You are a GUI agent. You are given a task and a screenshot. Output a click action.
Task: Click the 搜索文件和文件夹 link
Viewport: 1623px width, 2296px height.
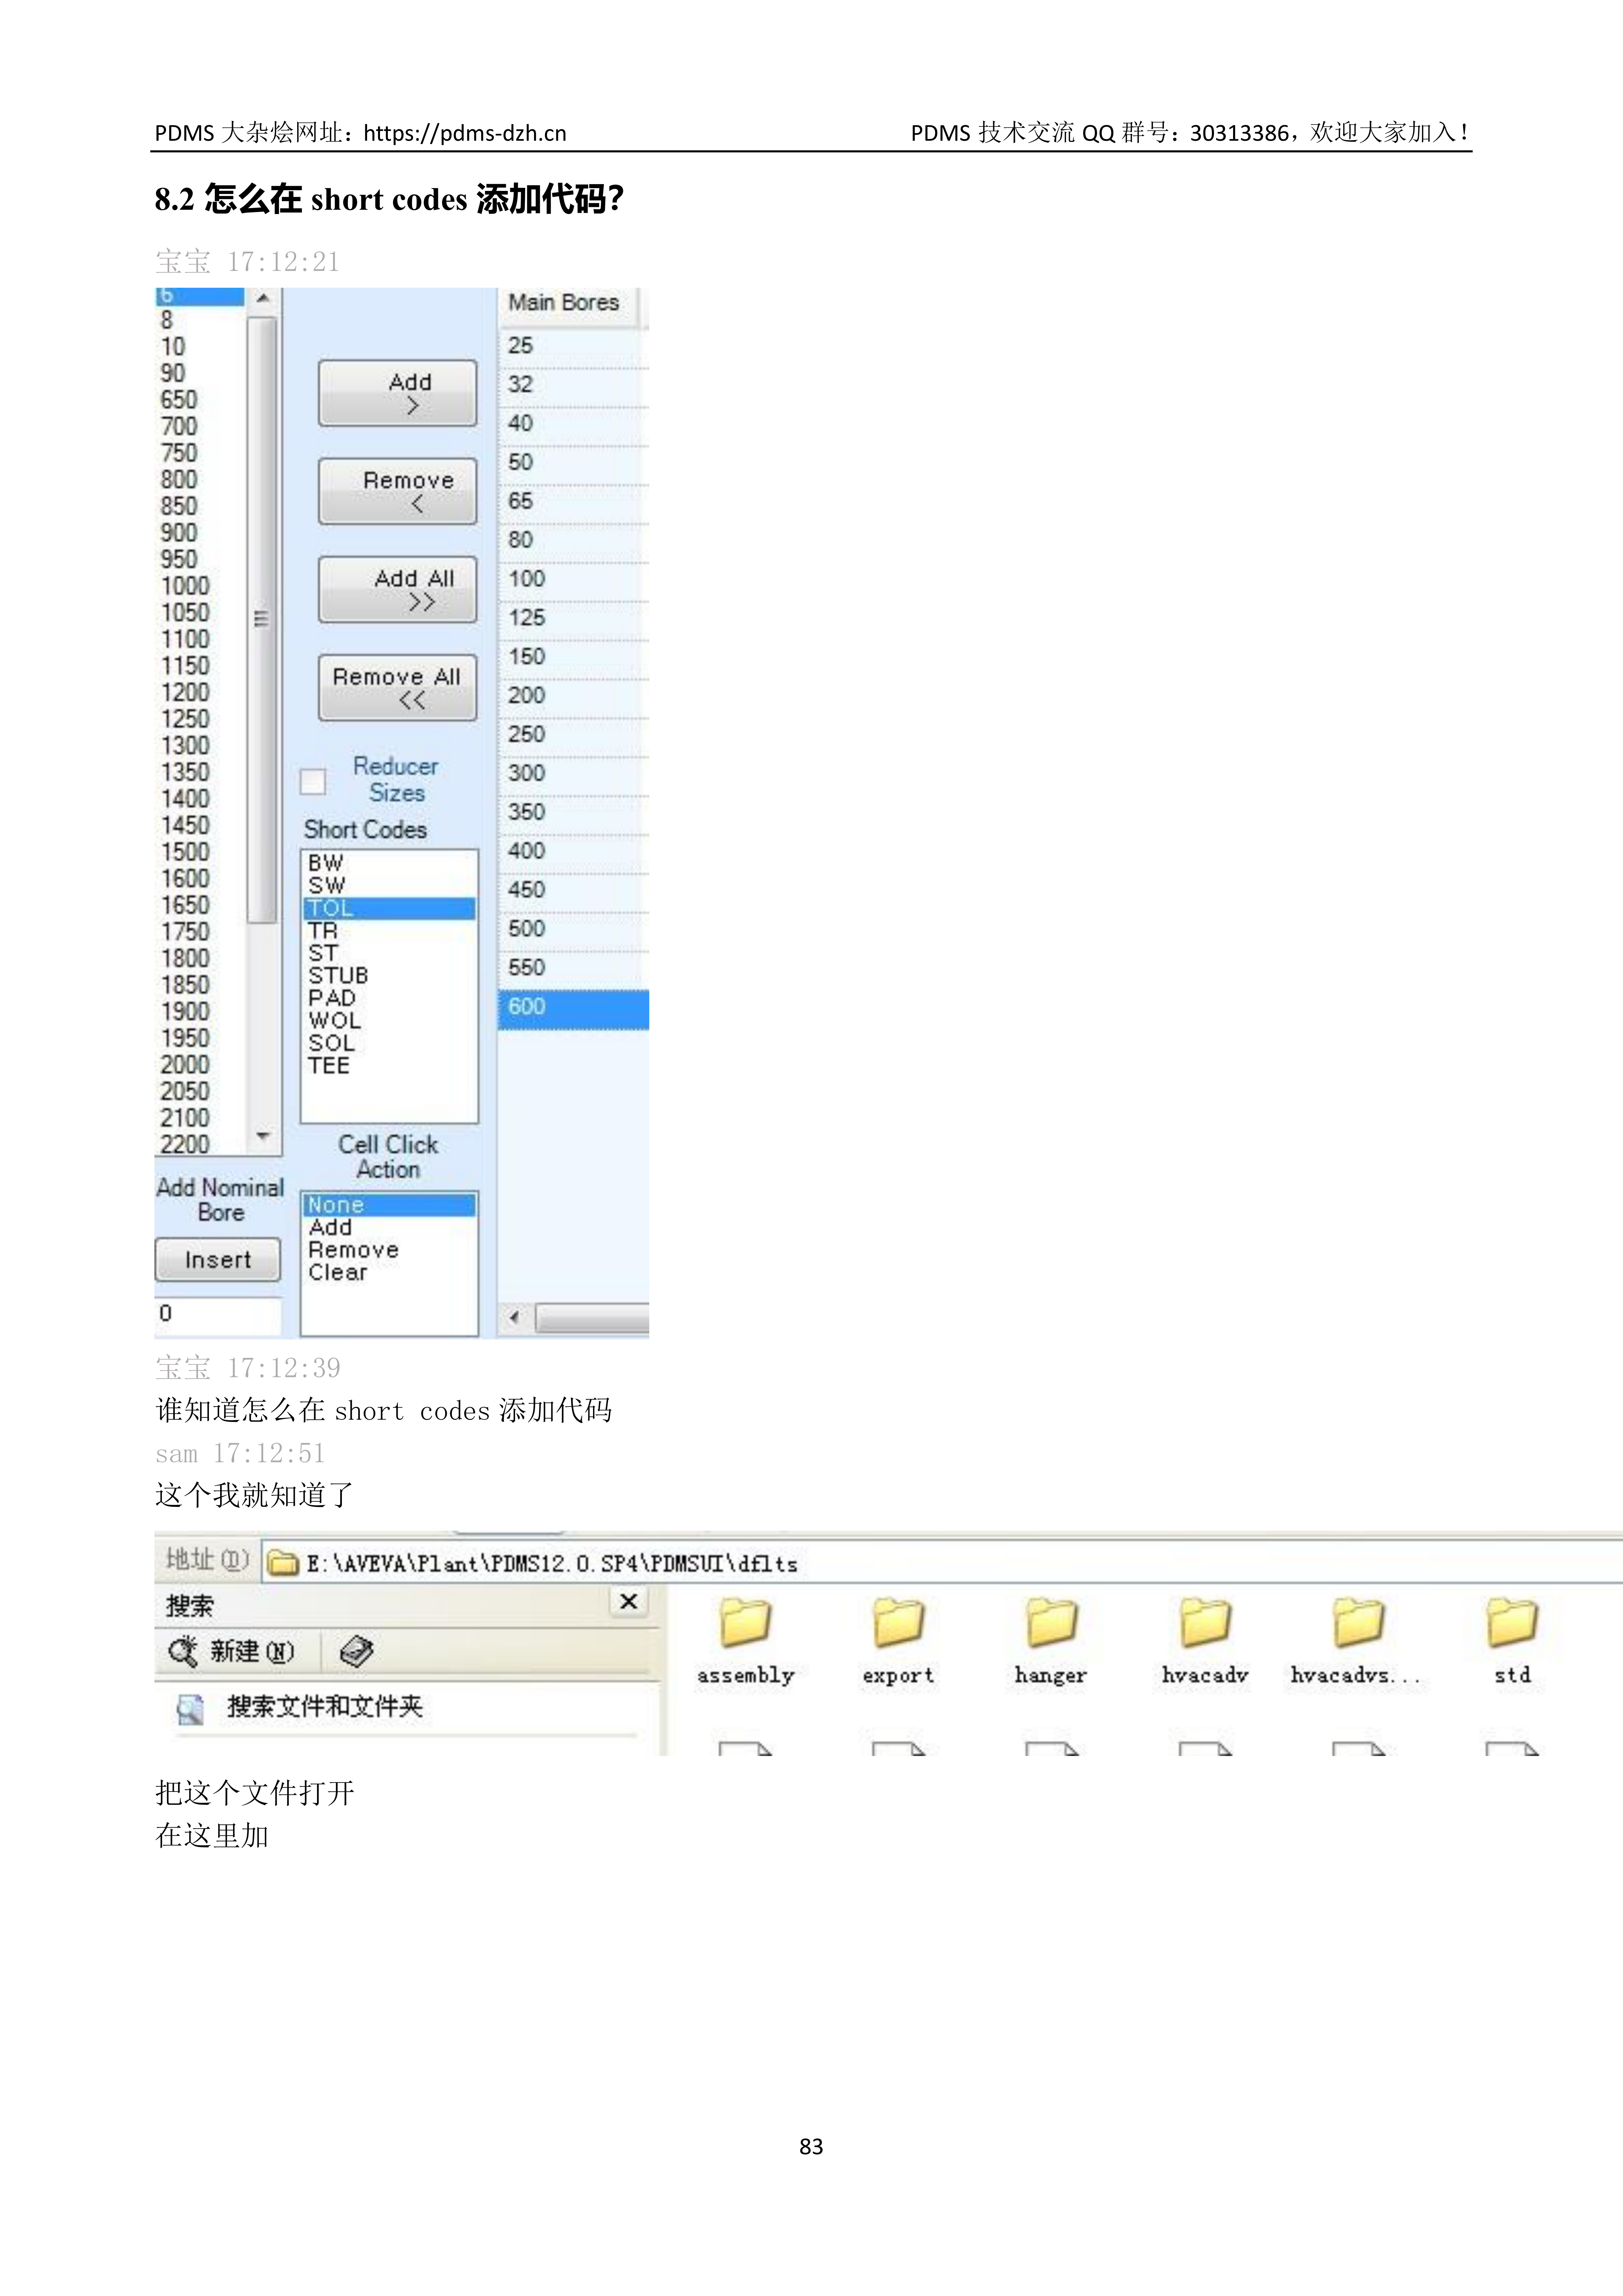(x=325, y=1707)
